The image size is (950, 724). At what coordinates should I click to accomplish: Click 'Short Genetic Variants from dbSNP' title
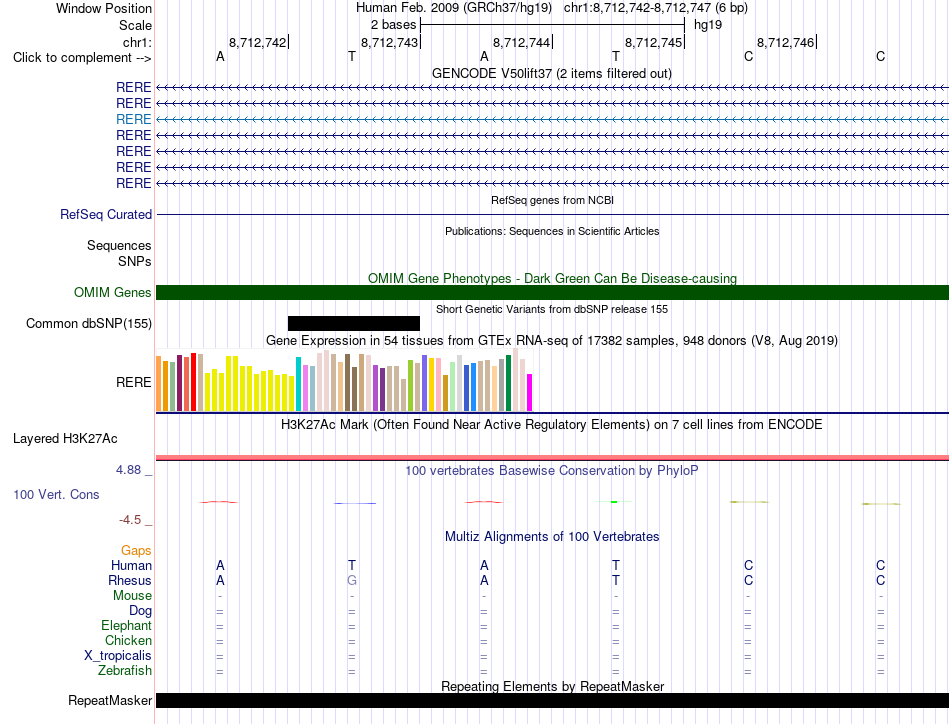pos(552,309)
